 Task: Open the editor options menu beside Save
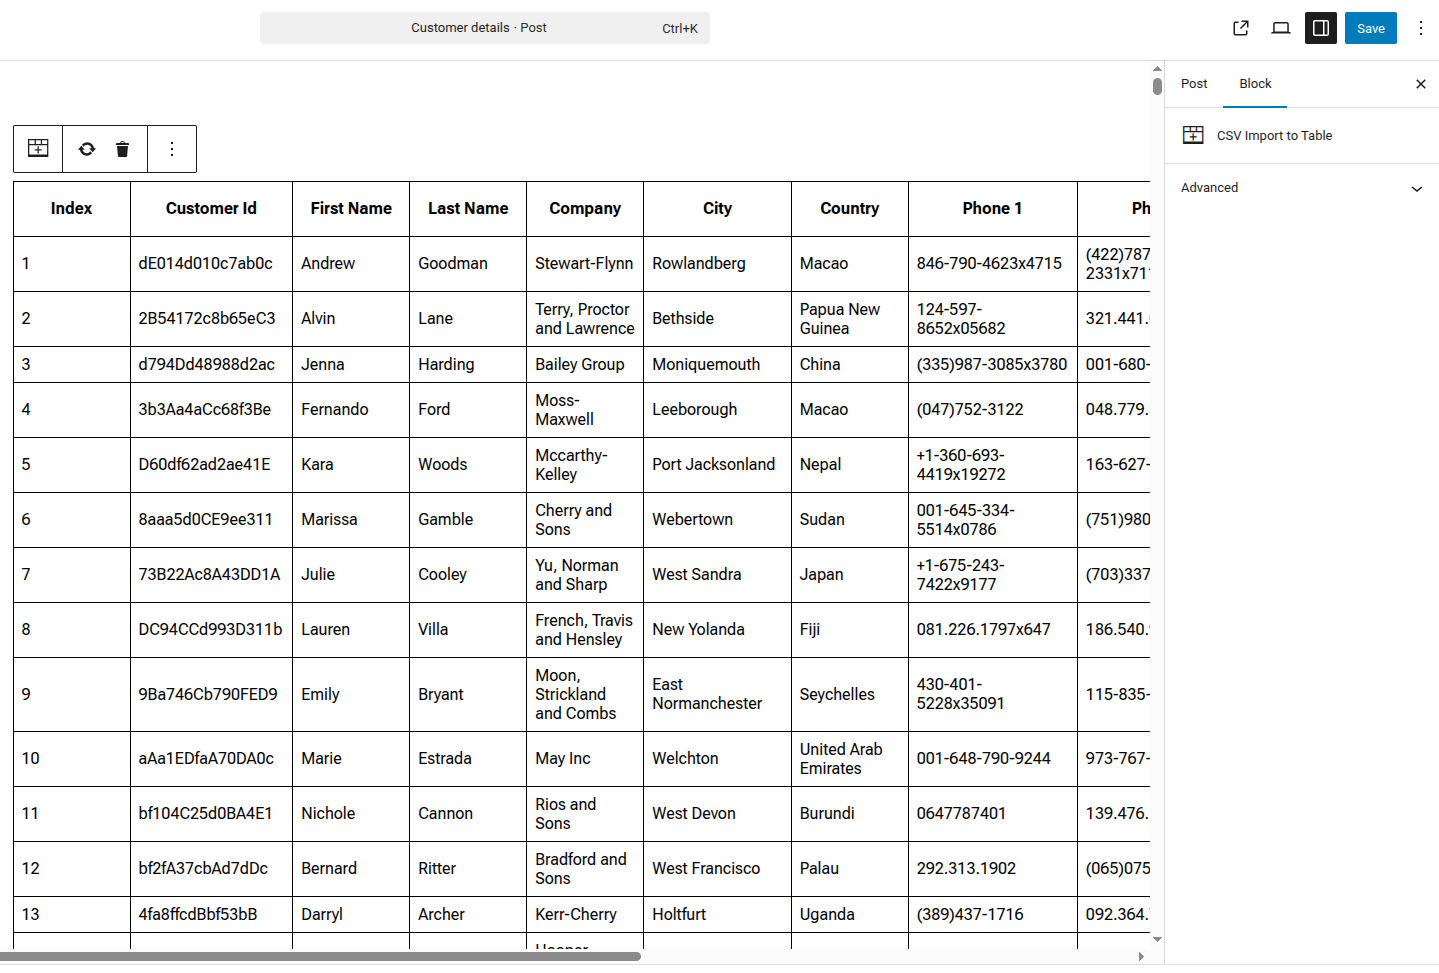click(1420, 28)
